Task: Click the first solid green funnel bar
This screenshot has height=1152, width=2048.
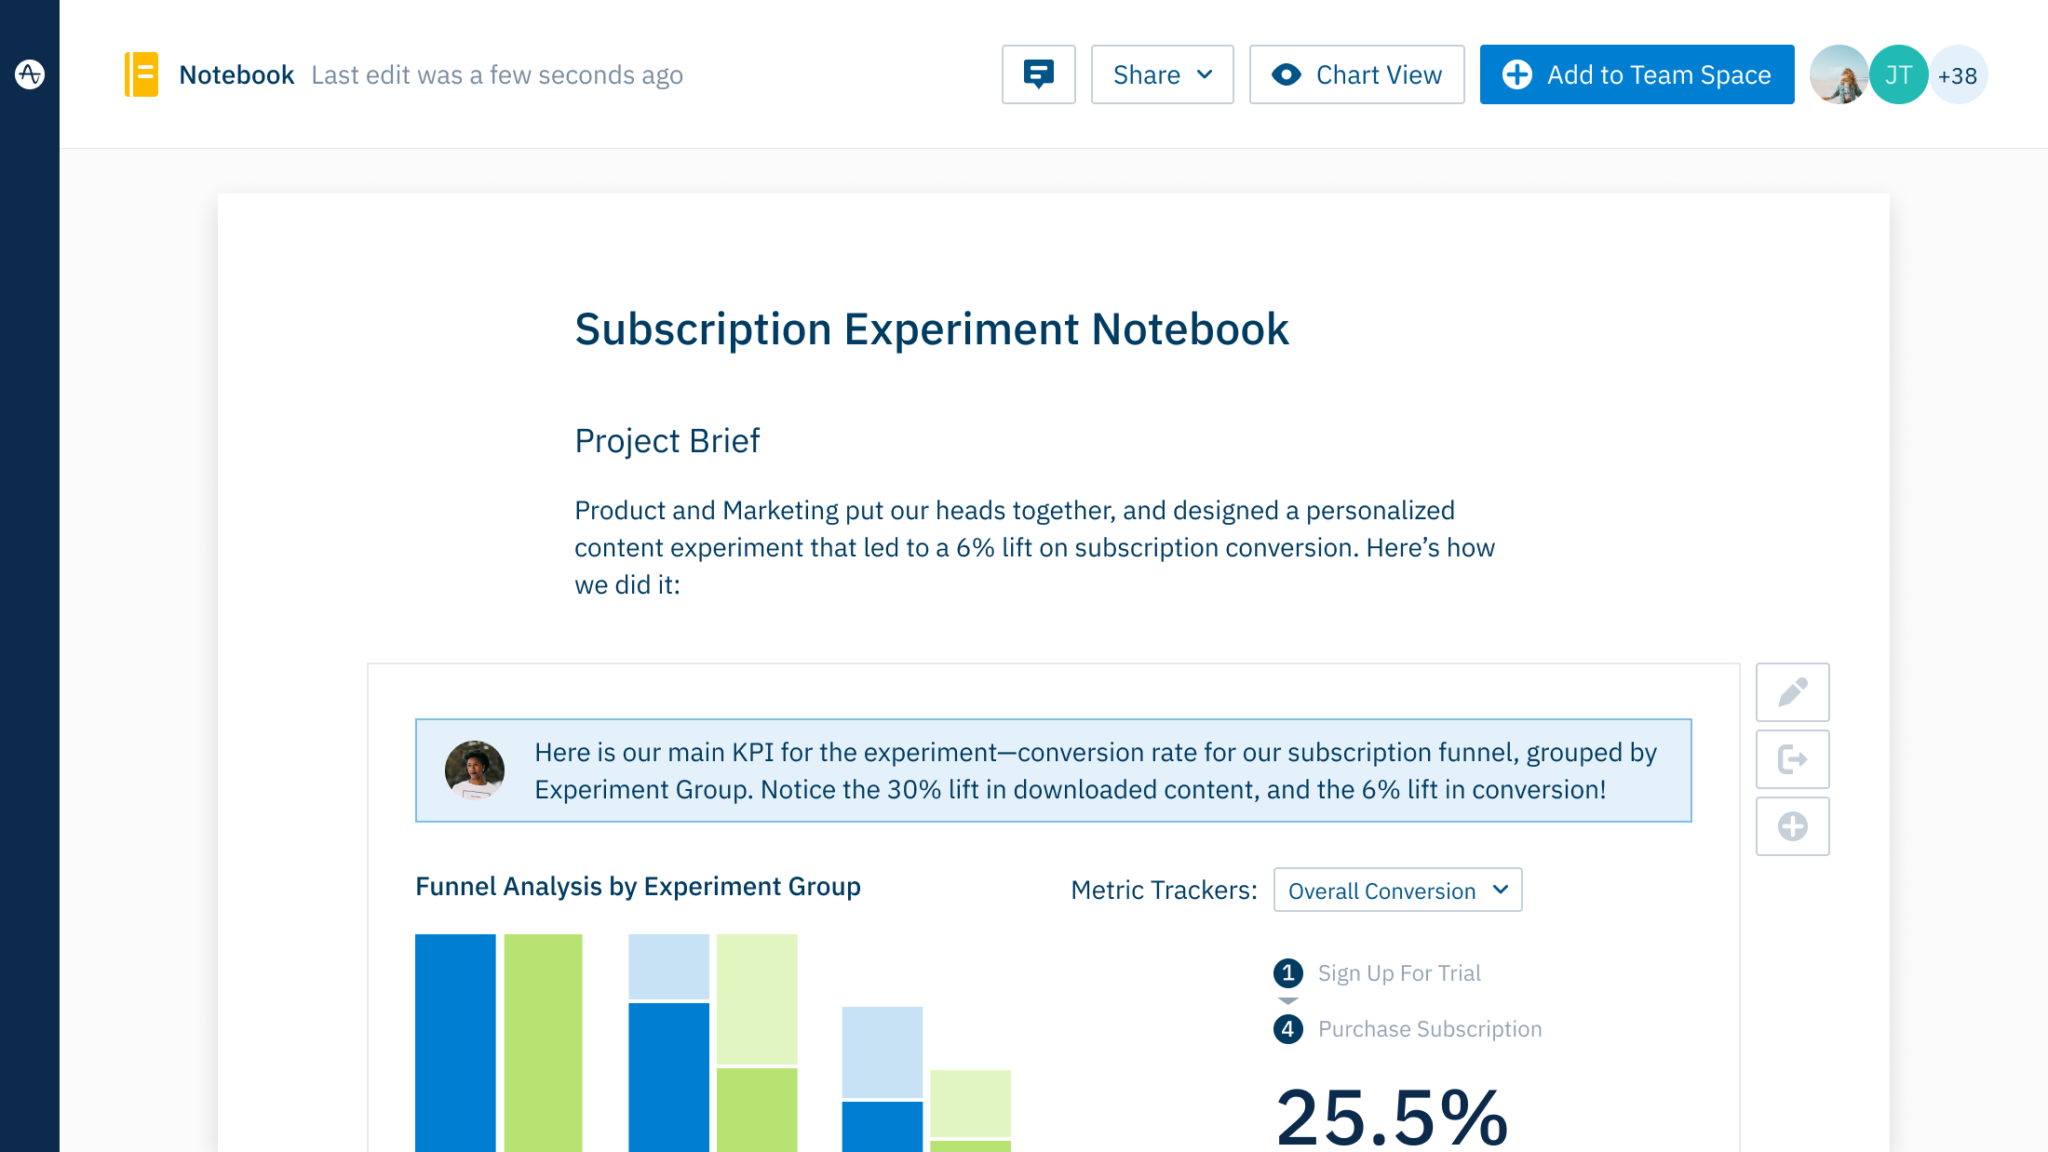Action: (543, 1042)
